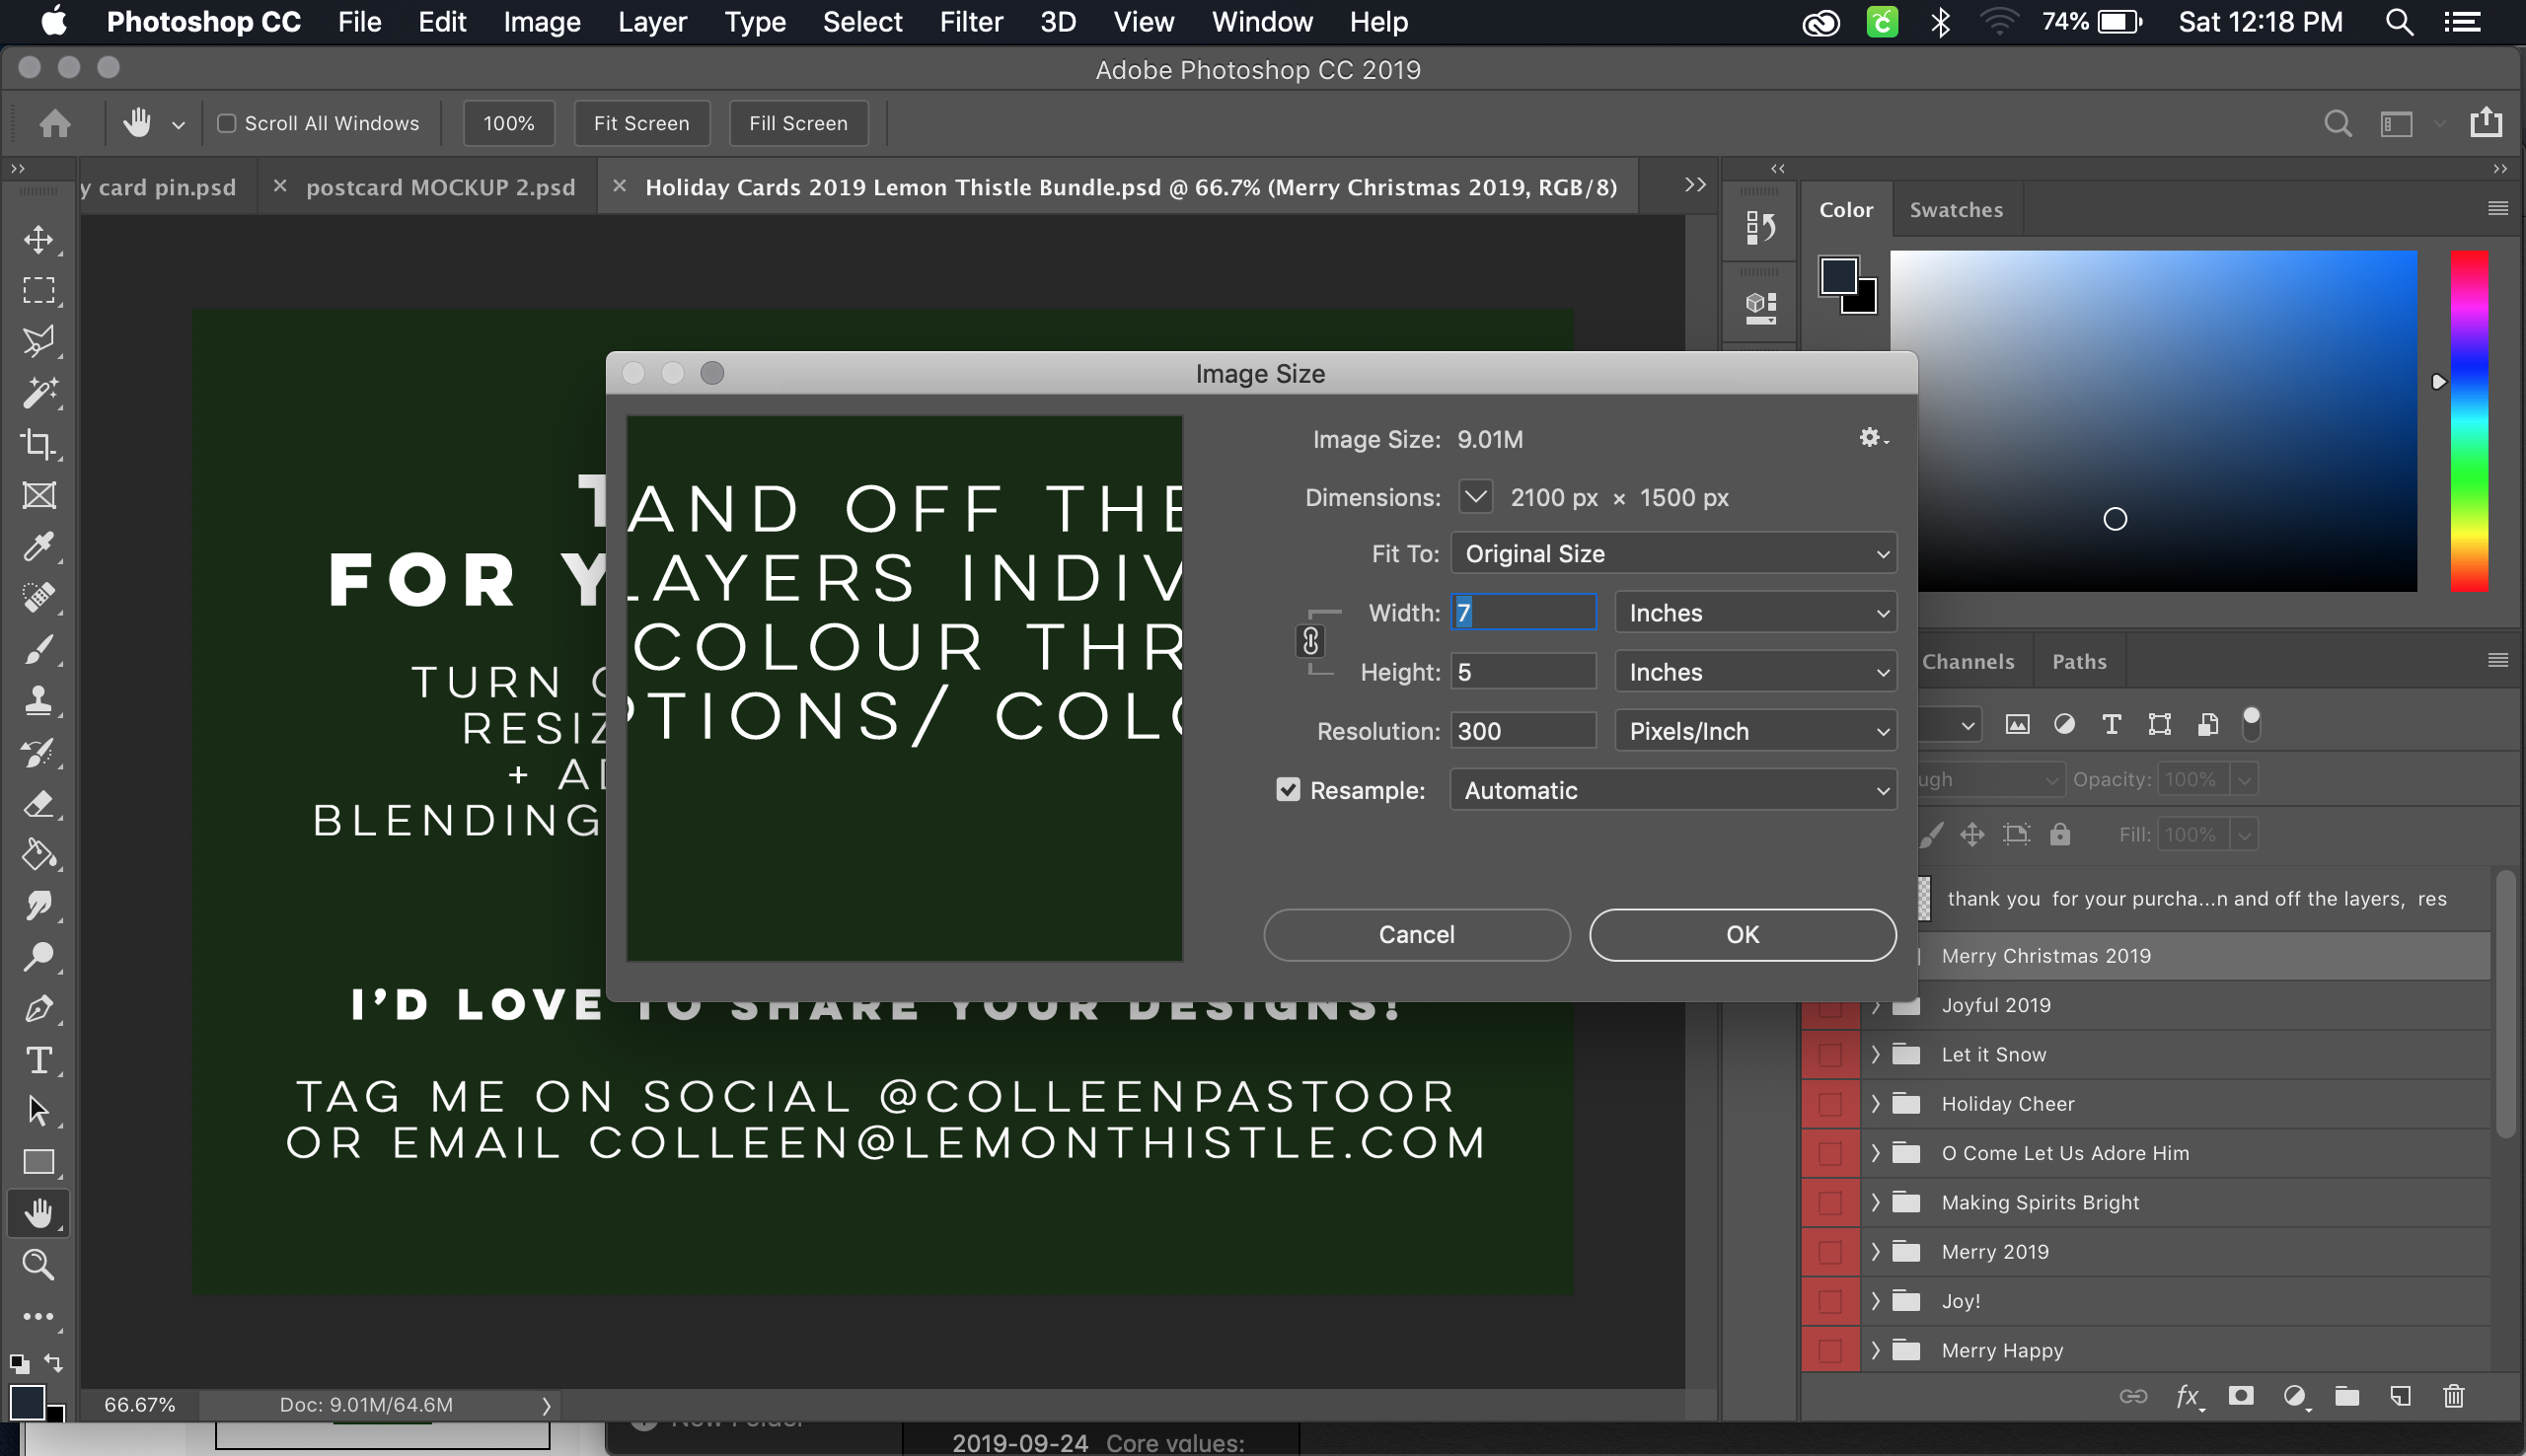Viewport: 2526px width, 1456px height.
Task: Select the Horizontal Type tool
Action: [x=38, y=1060]
